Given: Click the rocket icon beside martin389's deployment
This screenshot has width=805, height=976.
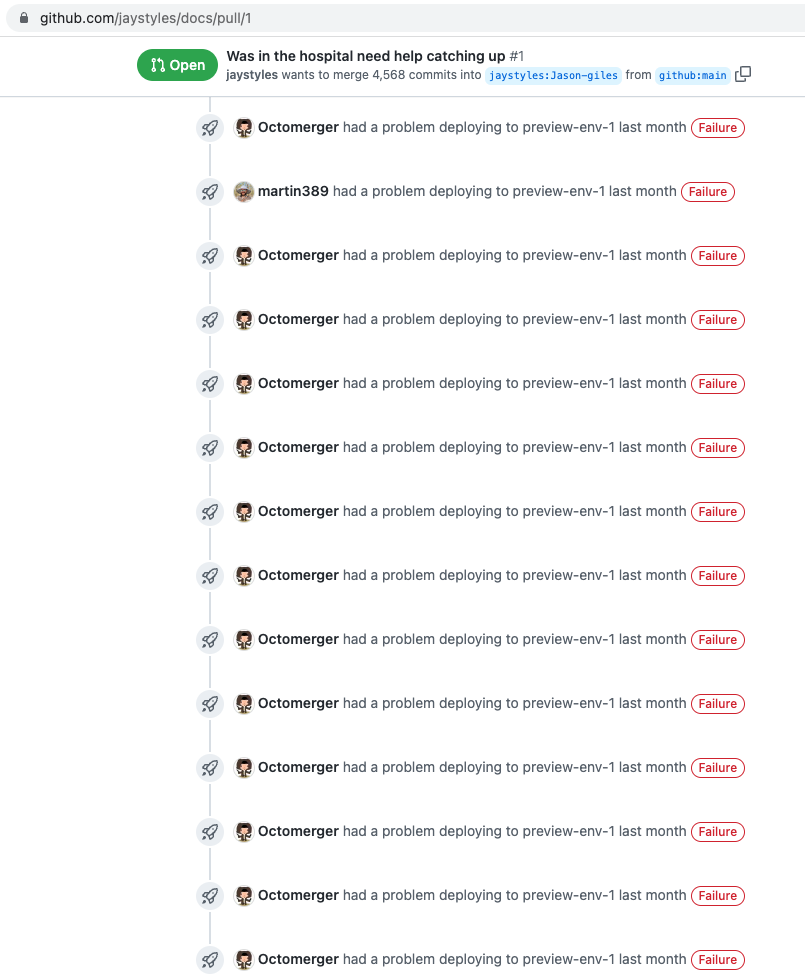Looking at the screenshot, I should [210, 192].
